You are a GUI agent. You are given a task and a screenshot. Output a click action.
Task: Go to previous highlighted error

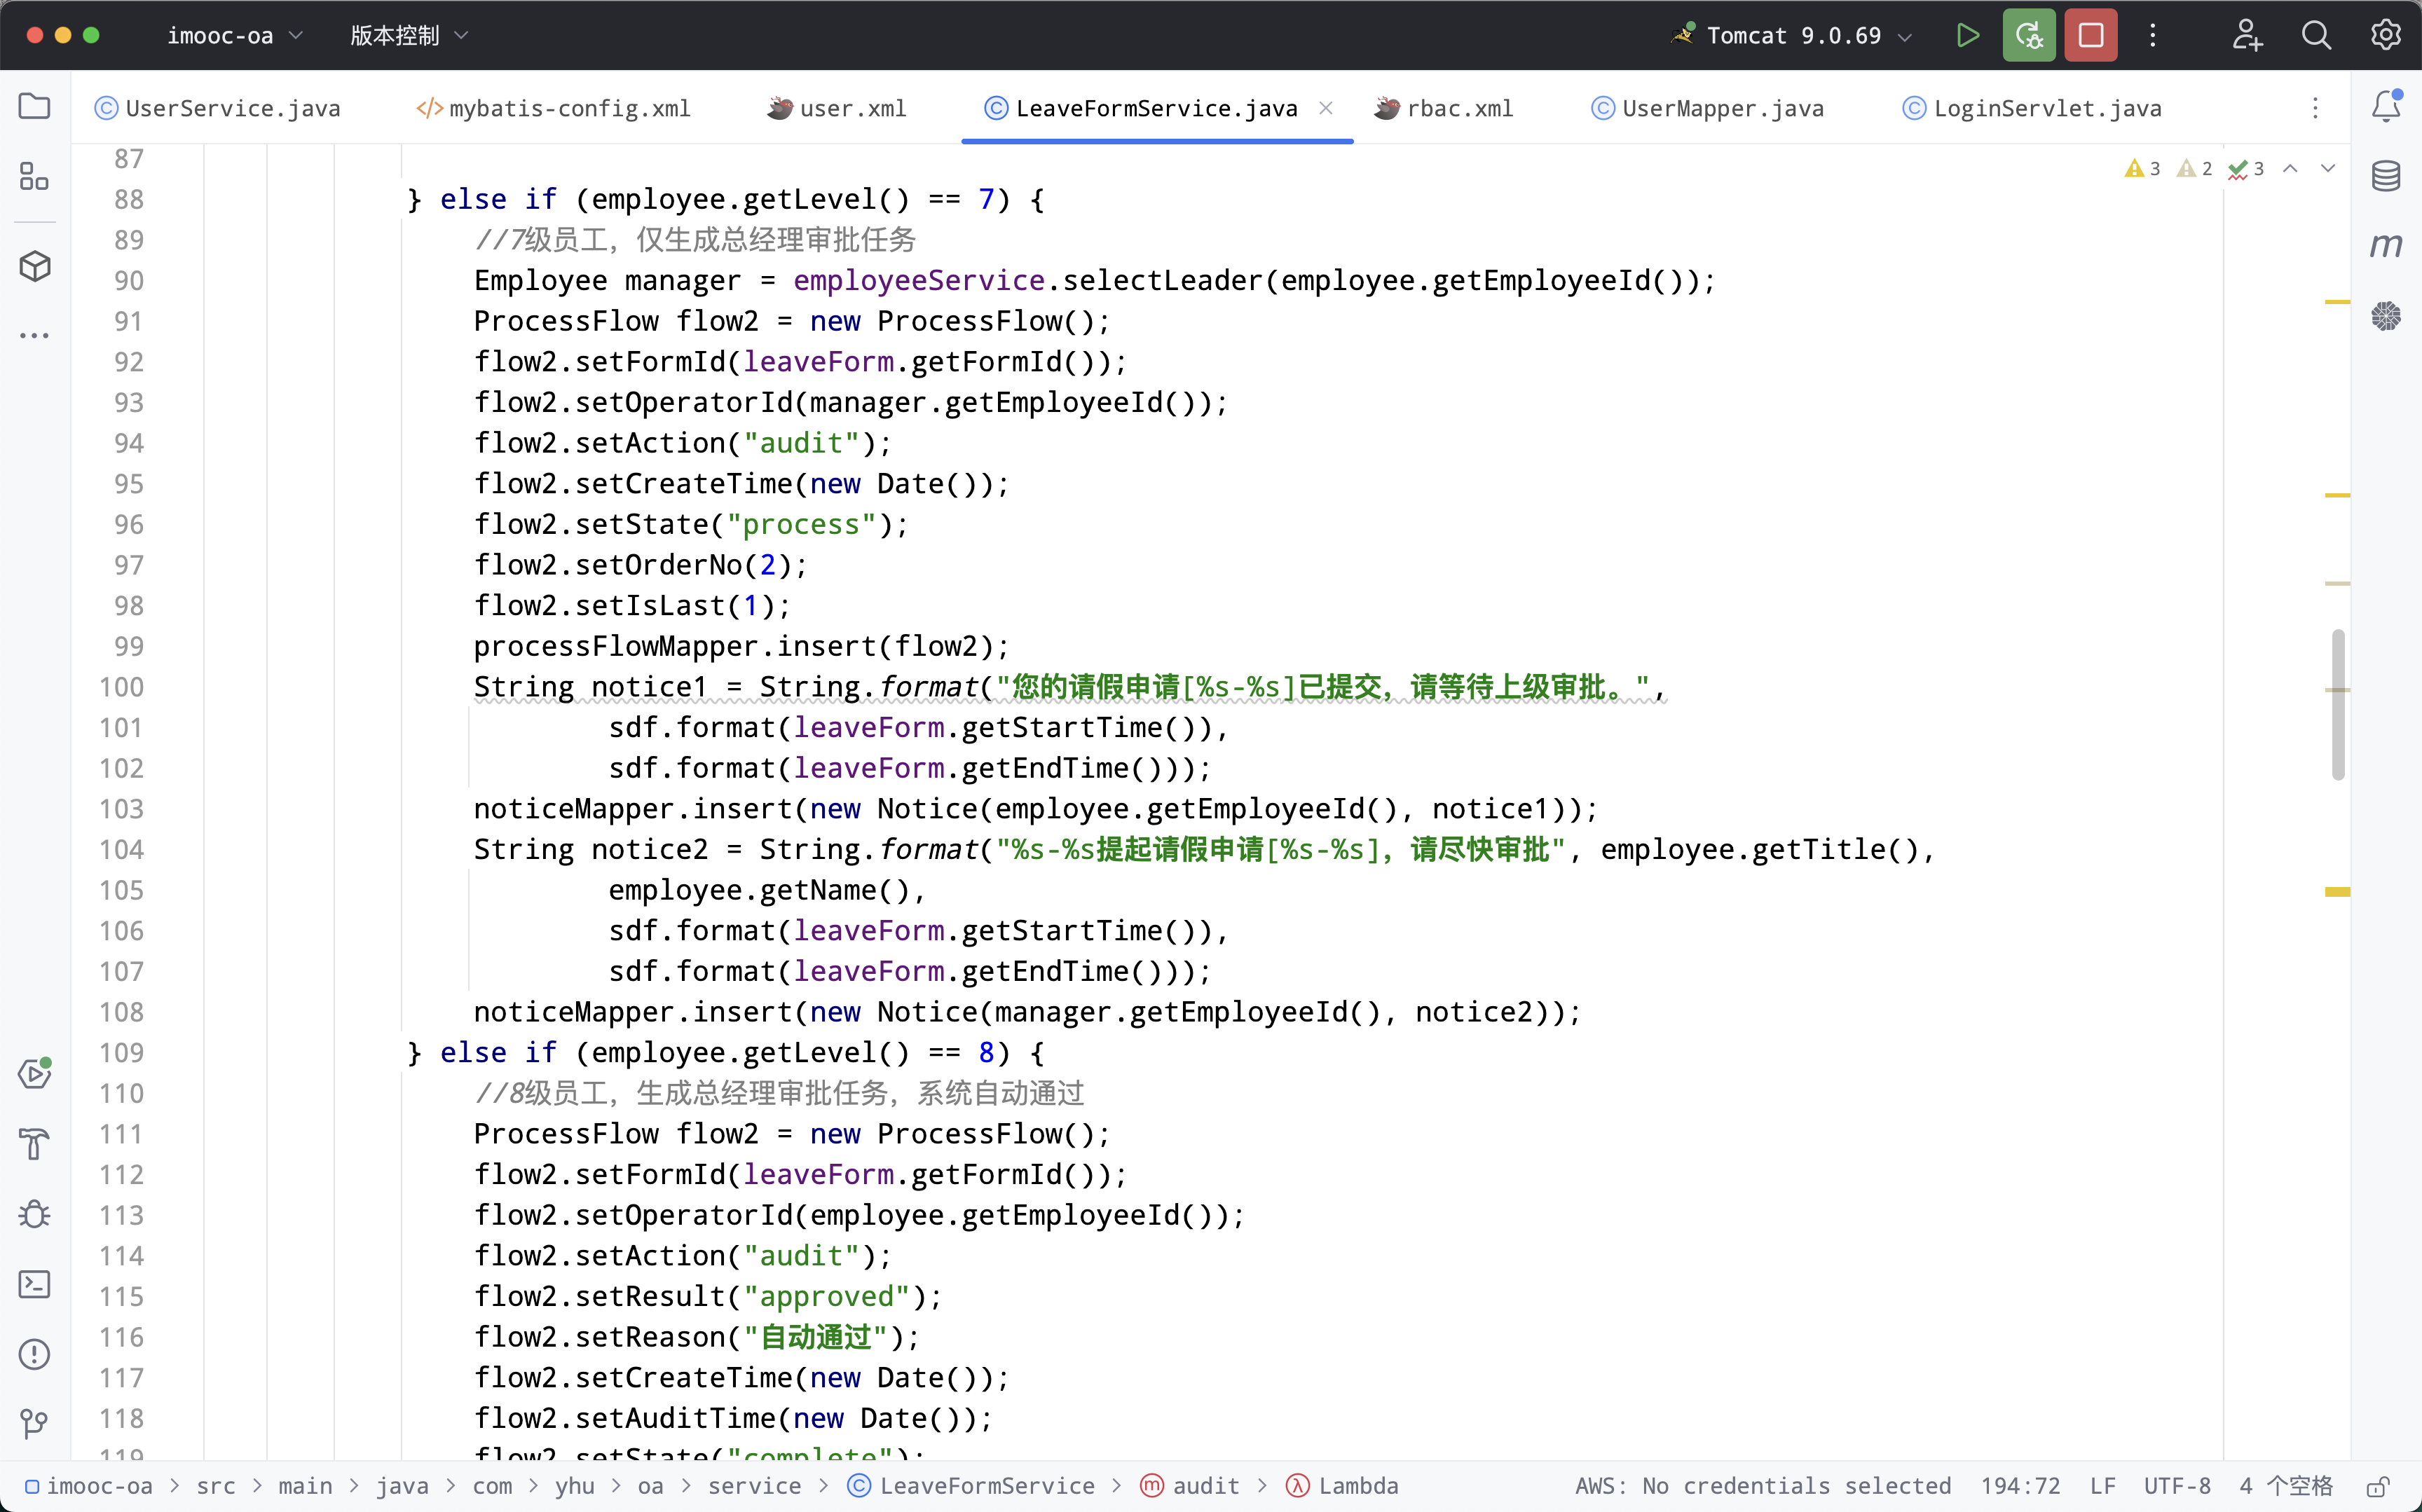point(2290,168)
